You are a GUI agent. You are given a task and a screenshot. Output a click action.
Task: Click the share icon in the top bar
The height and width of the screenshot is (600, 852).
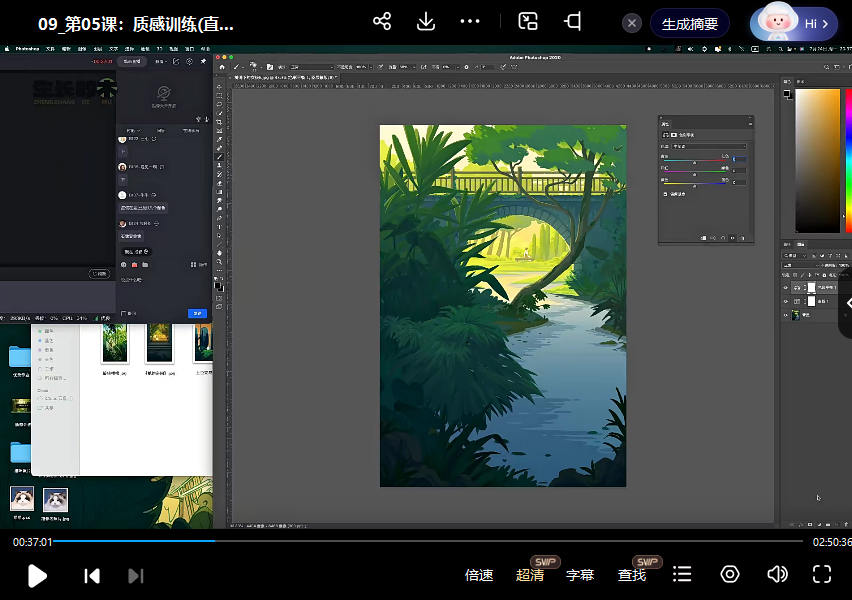(x=381, y=22)
